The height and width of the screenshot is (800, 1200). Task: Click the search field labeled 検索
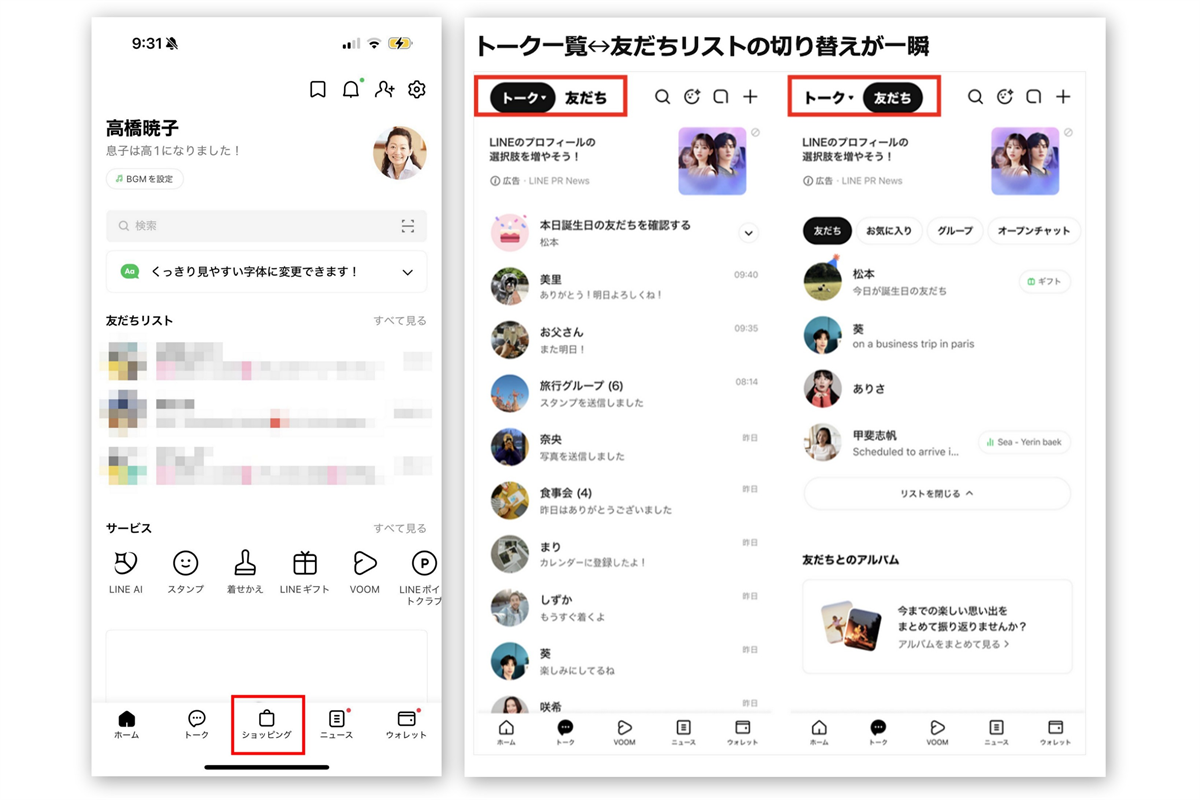point(266,226)
